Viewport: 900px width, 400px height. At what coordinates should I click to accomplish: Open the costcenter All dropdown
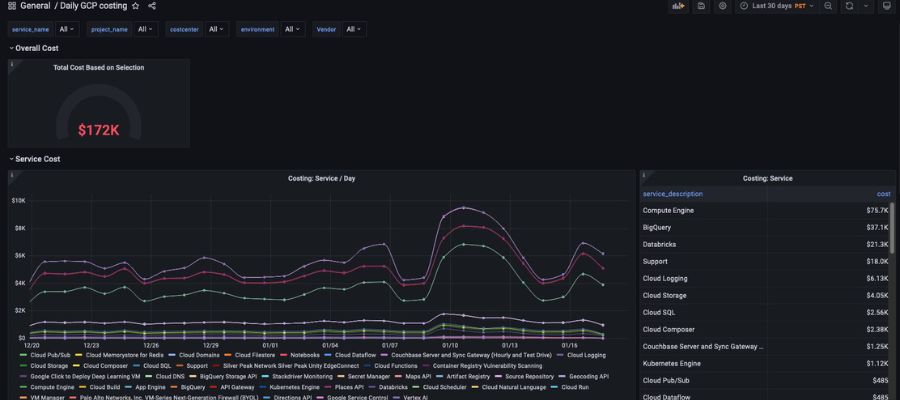click(x=216, y=29)
